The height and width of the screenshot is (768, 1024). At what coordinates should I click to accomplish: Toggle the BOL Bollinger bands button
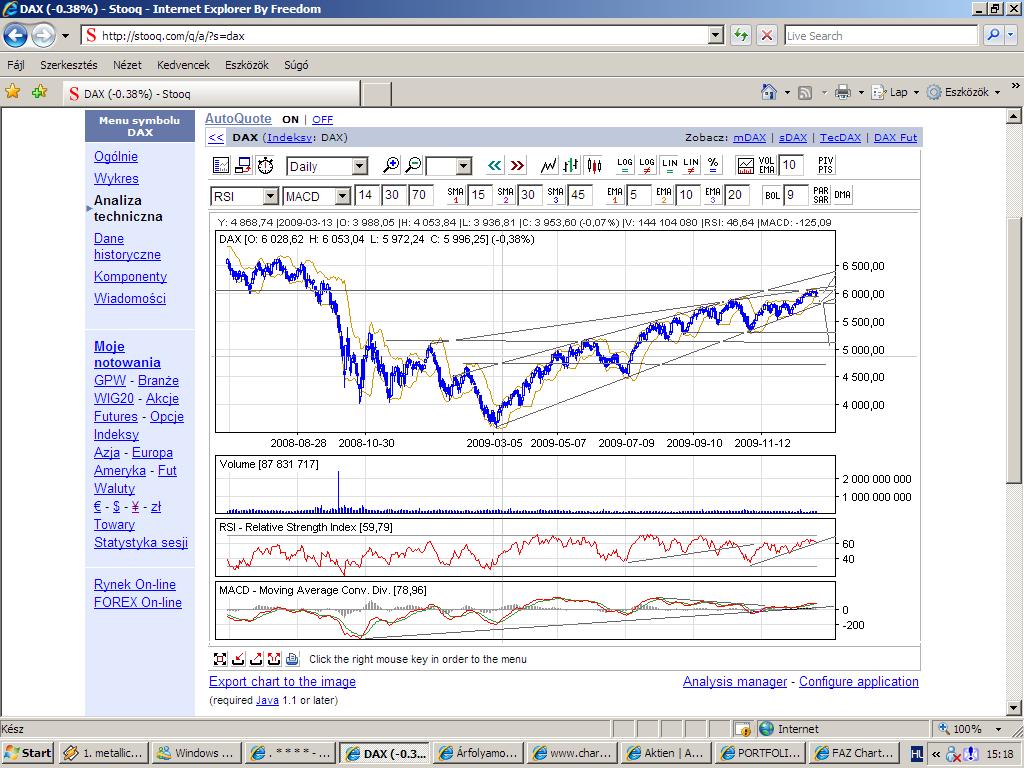(773, 195)
